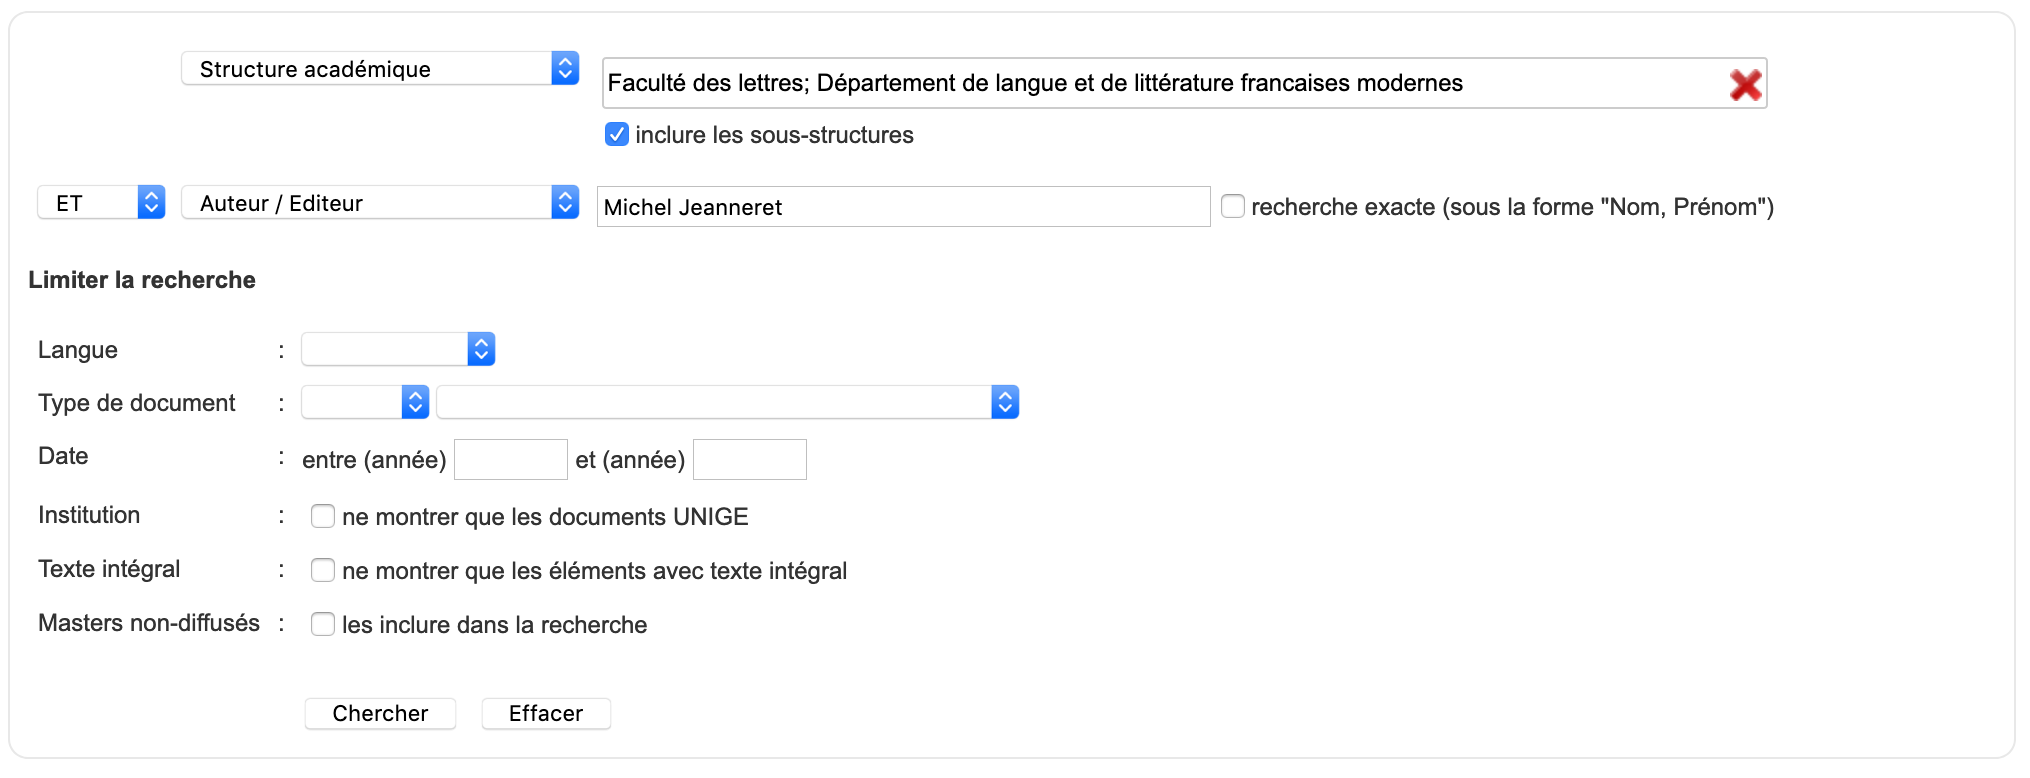Click the Faculté des lettres structure field
The image size is (2030, 778).
1184,83
